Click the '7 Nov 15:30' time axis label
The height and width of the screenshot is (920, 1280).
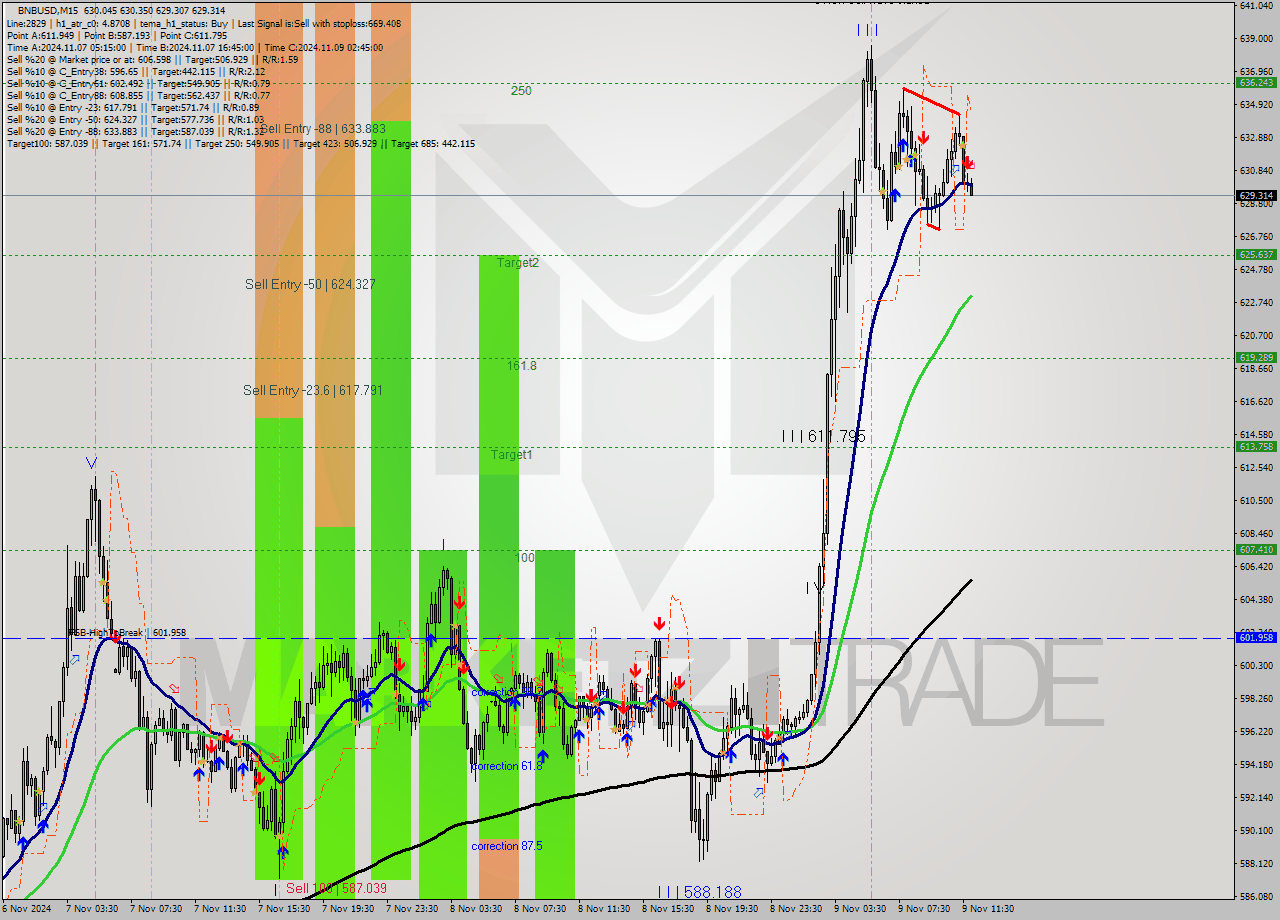pyautogui.click(x=284, y=909)
